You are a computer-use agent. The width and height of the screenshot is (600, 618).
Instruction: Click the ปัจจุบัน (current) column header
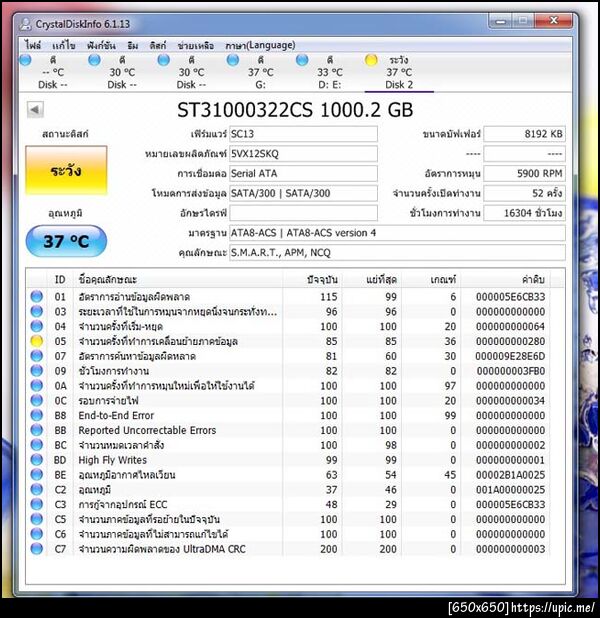pyautogui.click(x=312, y=279)
